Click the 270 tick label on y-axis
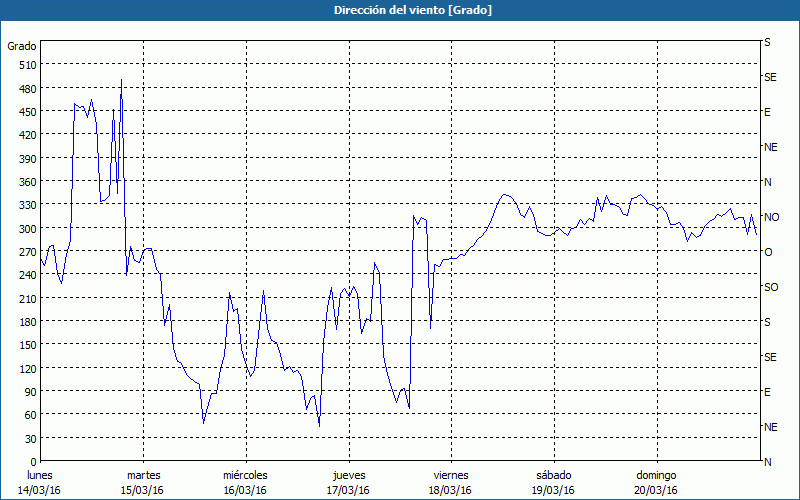 click(26, 252)
